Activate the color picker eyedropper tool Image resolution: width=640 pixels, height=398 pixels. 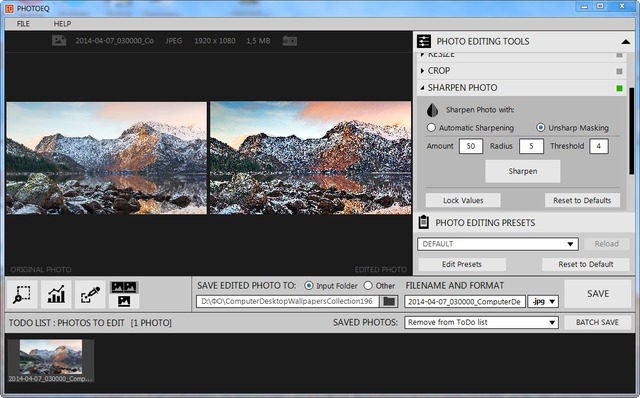(90, 294)
